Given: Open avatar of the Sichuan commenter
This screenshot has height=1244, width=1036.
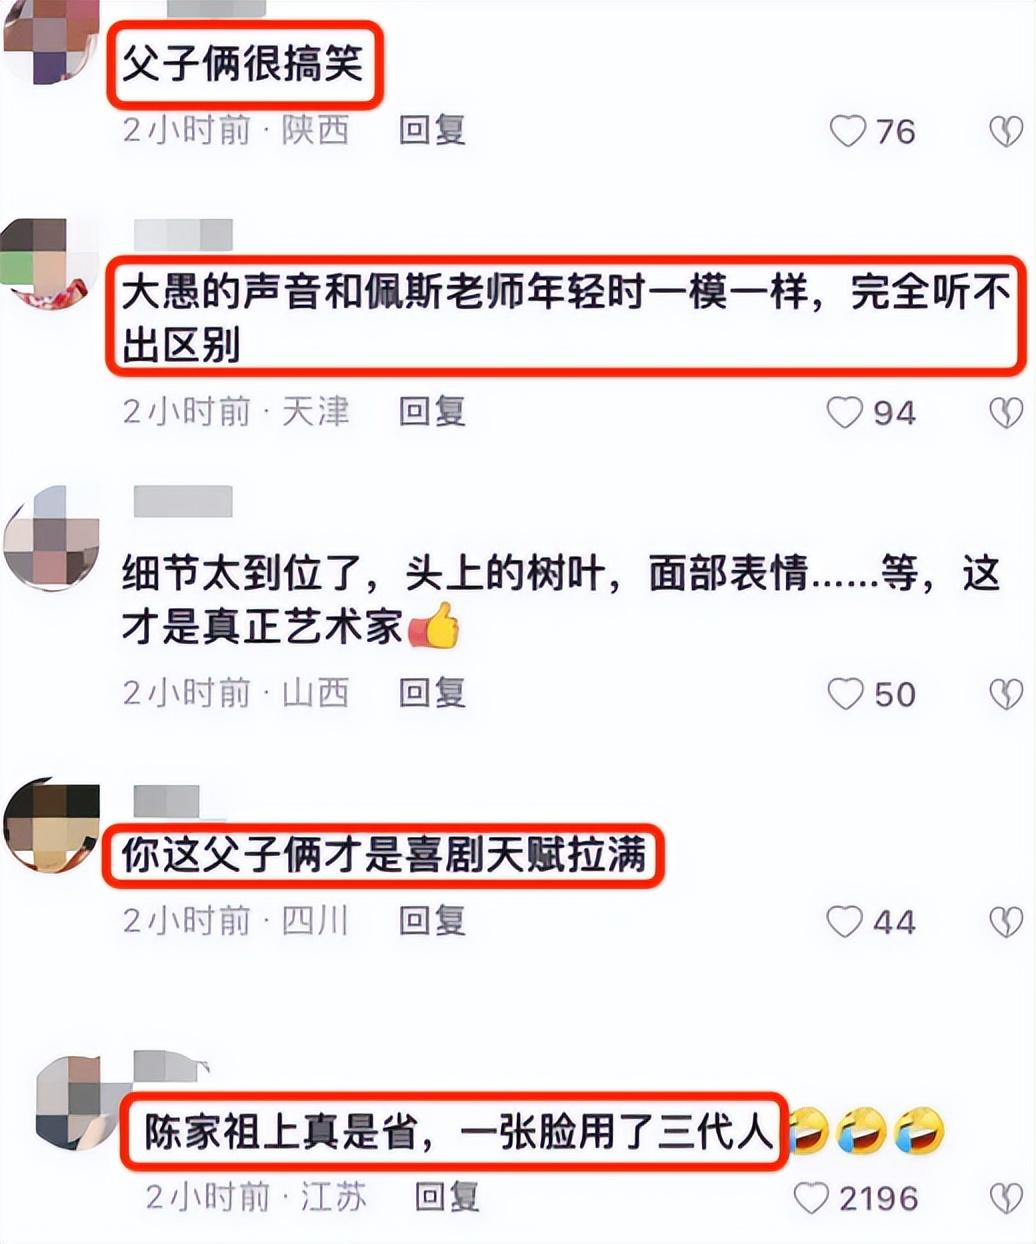Looking at the screenshot, I should pyautogui.click(x=52, y=823).
